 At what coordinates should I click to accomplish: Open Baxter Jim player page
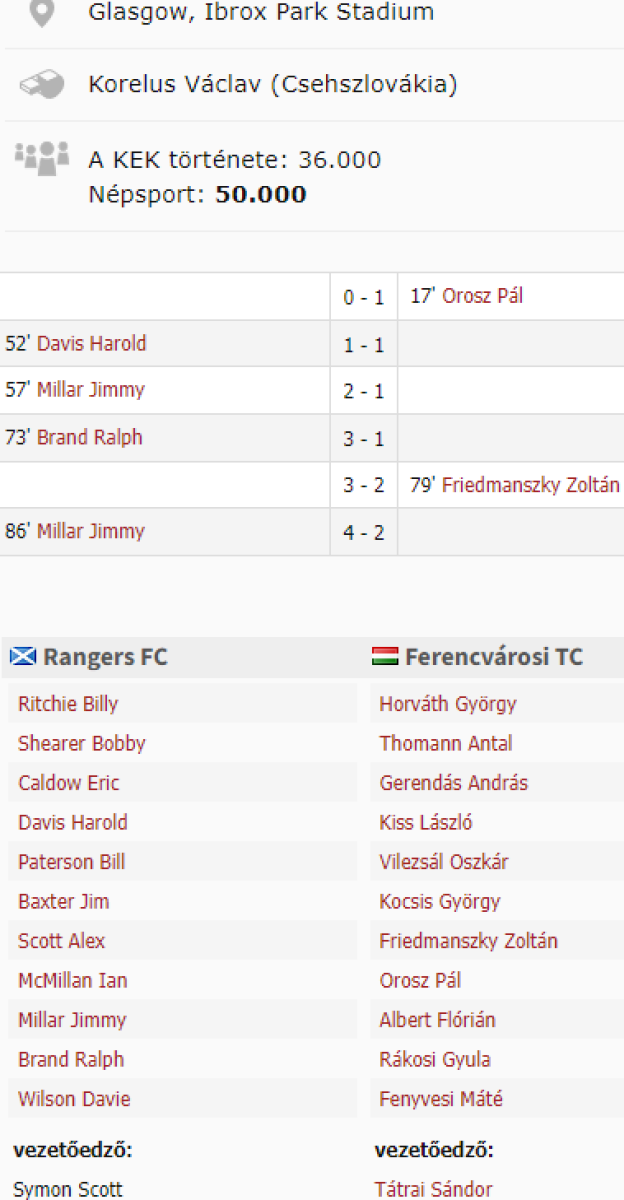pyautogui.click(x=63, y=901)
